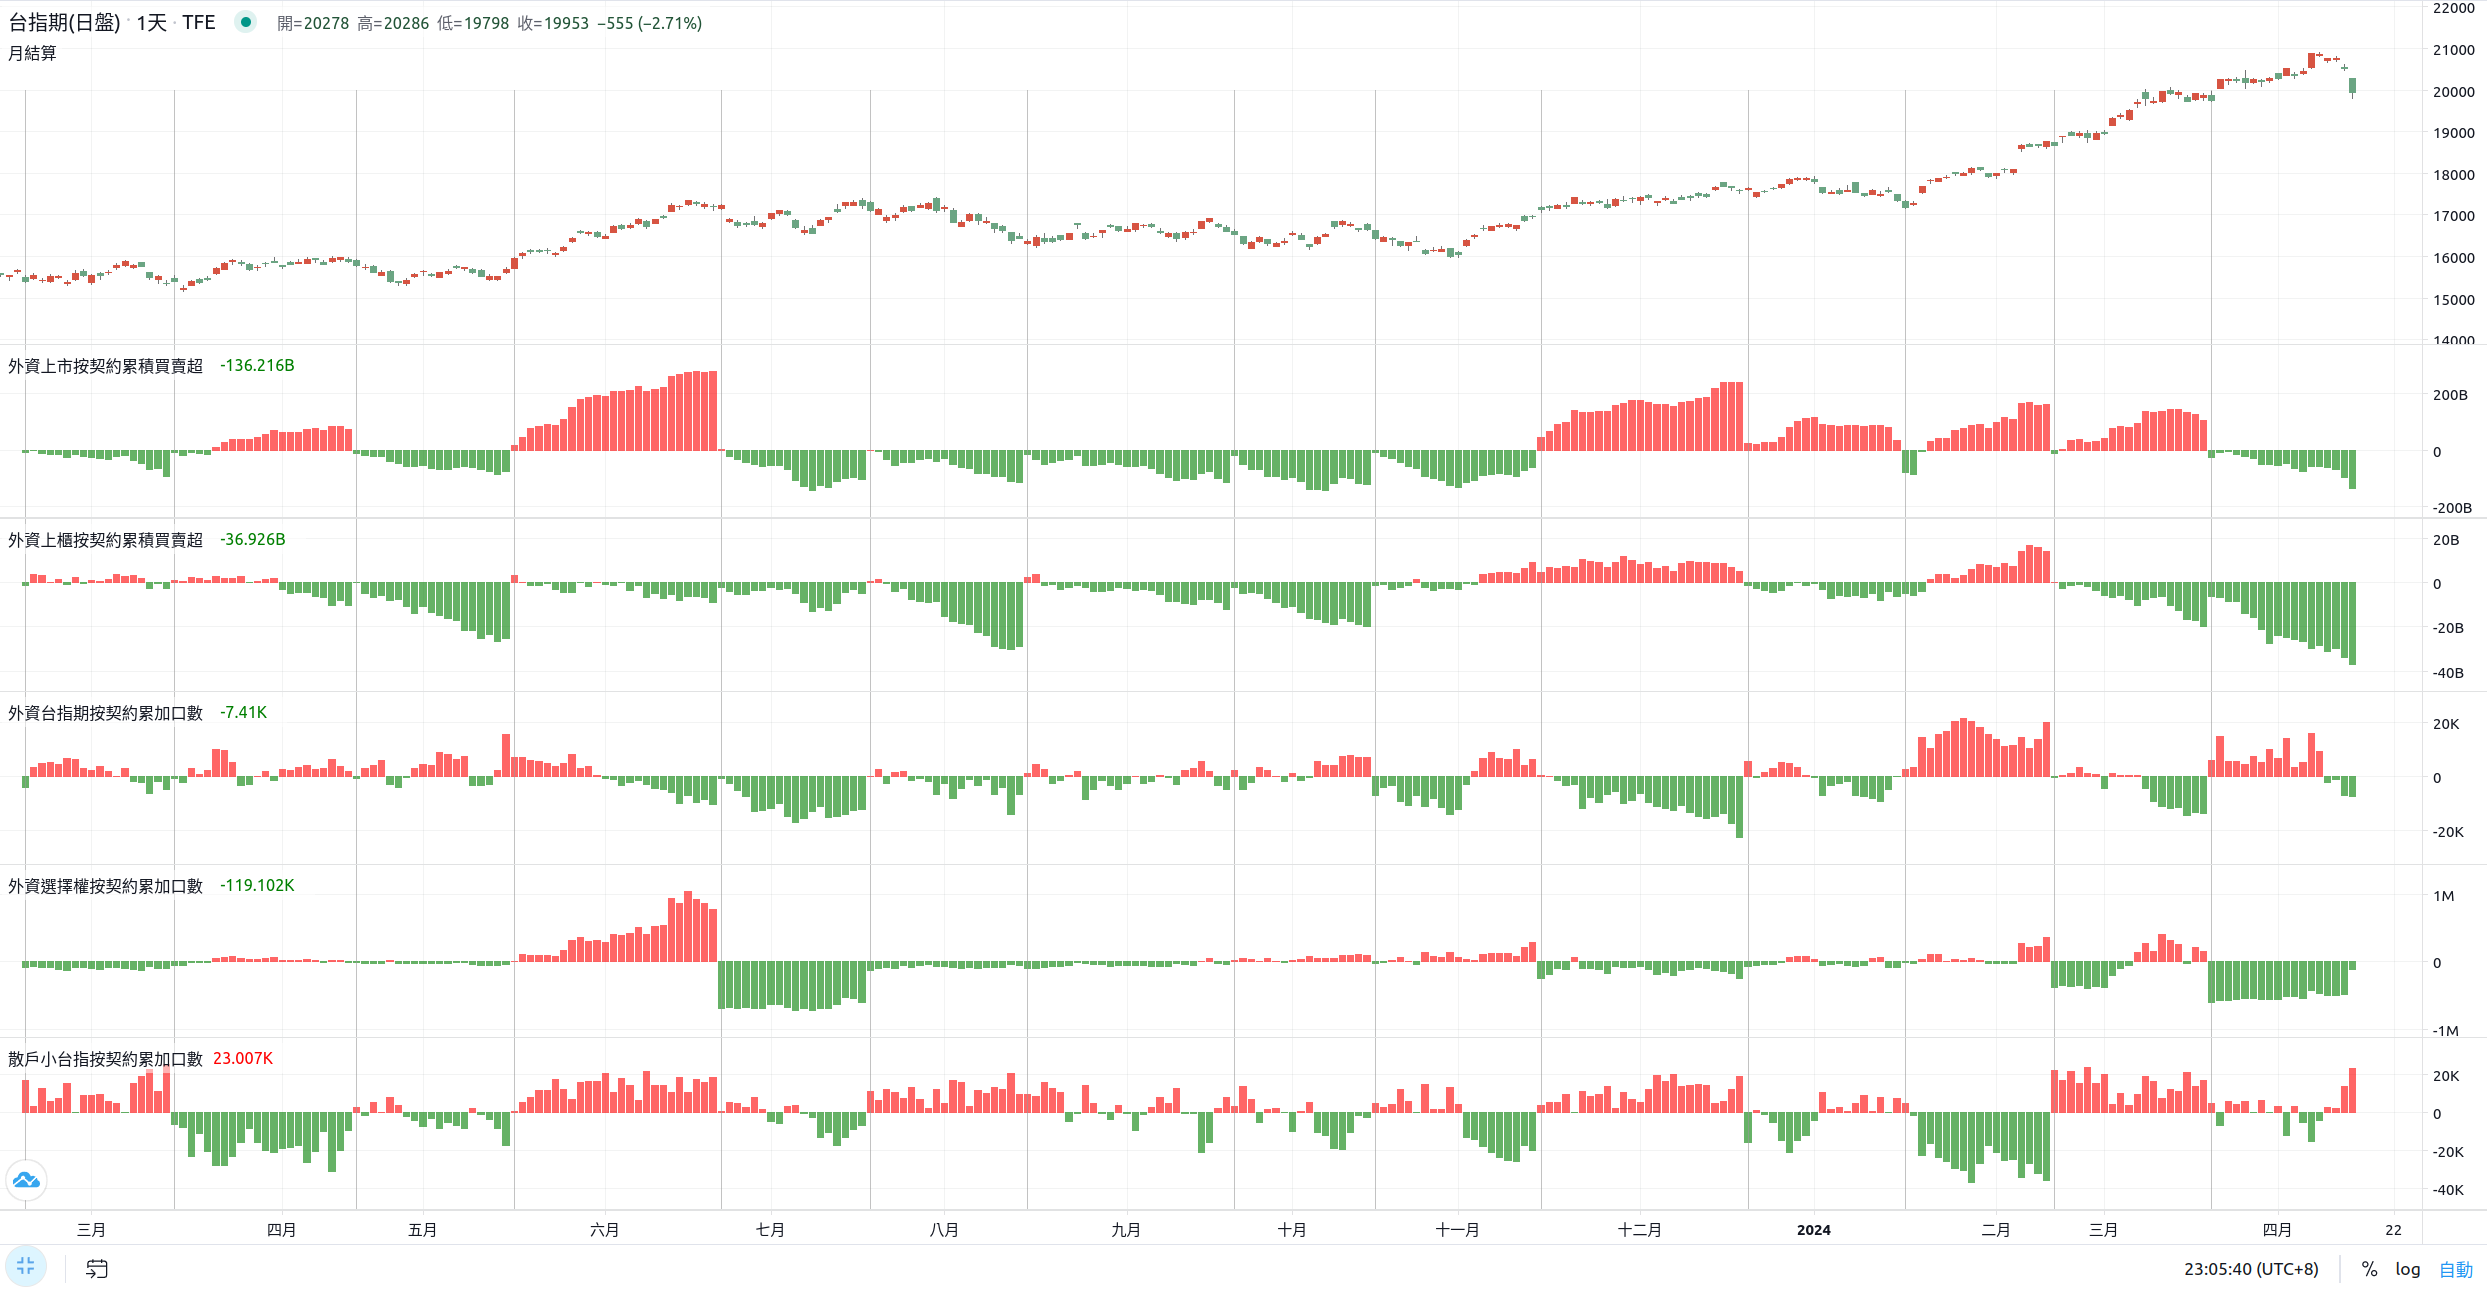Click the 2024 year marker on time axis
The width and height of the screenshot is (2487, 1292).
[x=1813, y=1230]
